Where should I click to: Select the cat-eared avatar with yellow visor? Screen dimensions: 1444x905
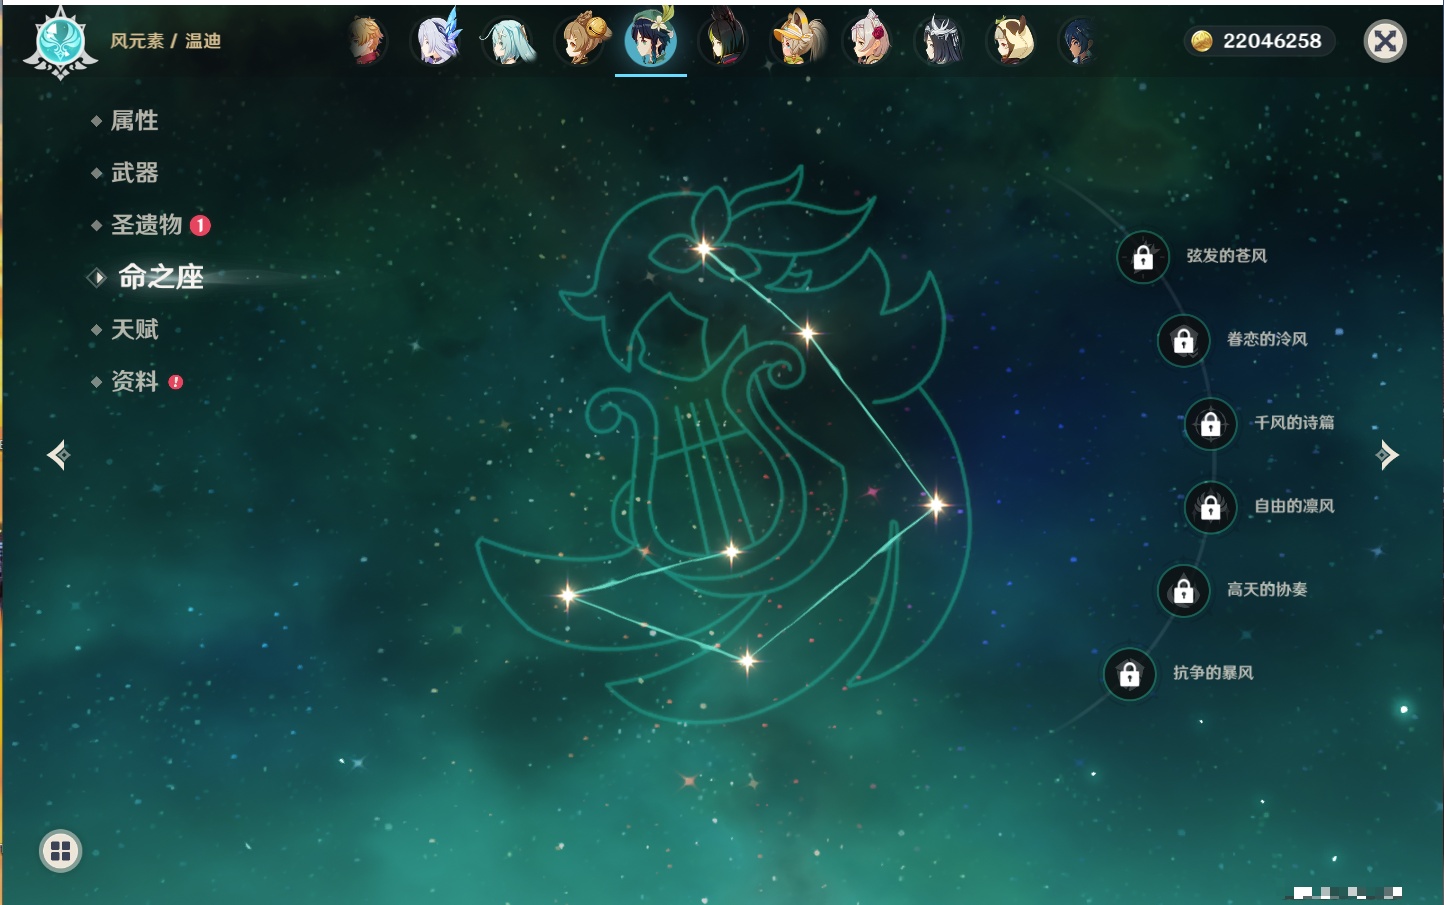[797, 40]
